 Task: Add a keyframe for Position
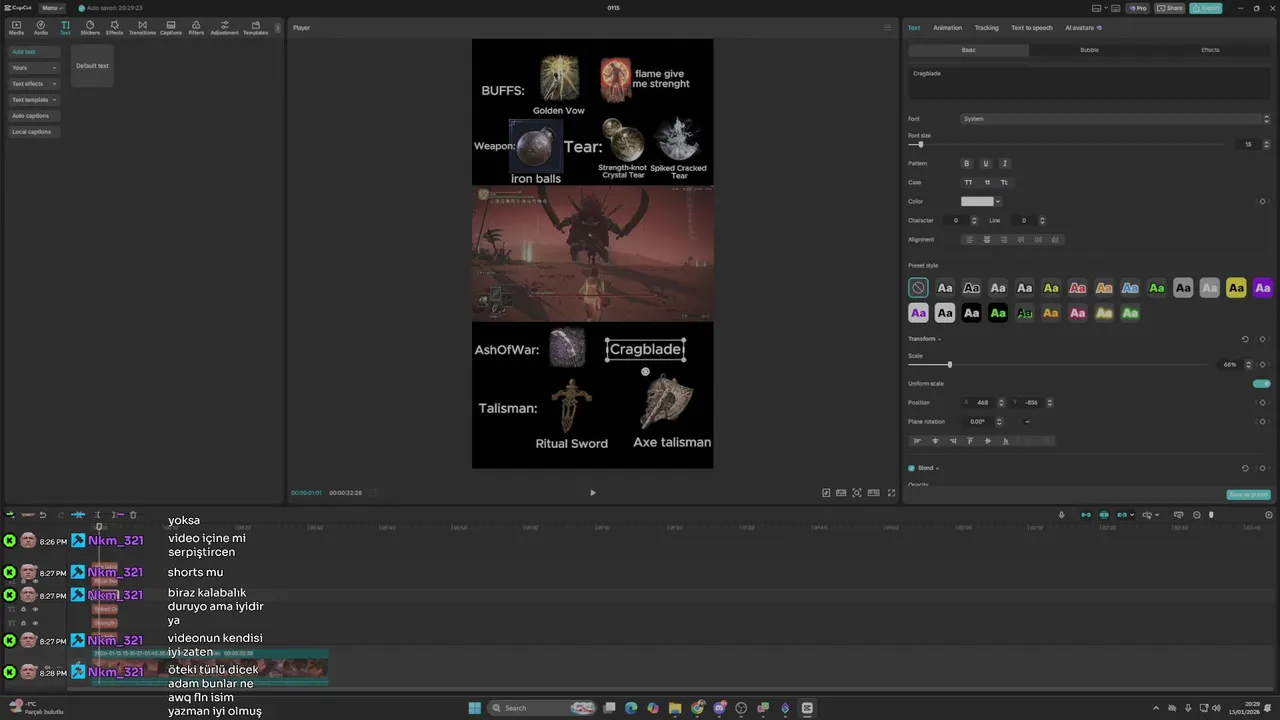click(x=1263, y=403)
